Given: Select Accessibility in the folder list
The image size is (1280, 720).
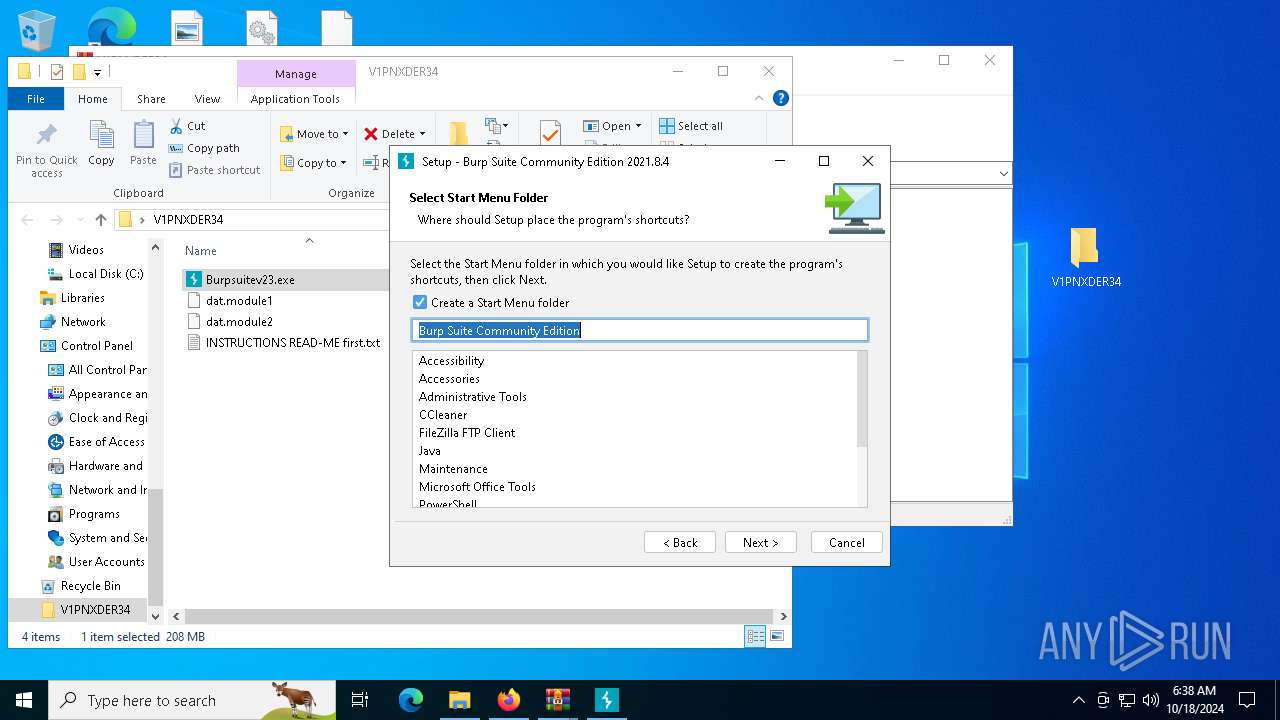Looking at the screenshot, I should click(x=451, y=360).
